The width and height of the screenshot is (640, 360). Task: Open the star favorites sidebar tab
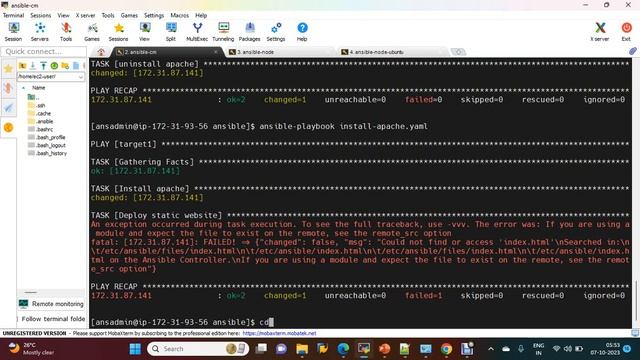(8, 68)
